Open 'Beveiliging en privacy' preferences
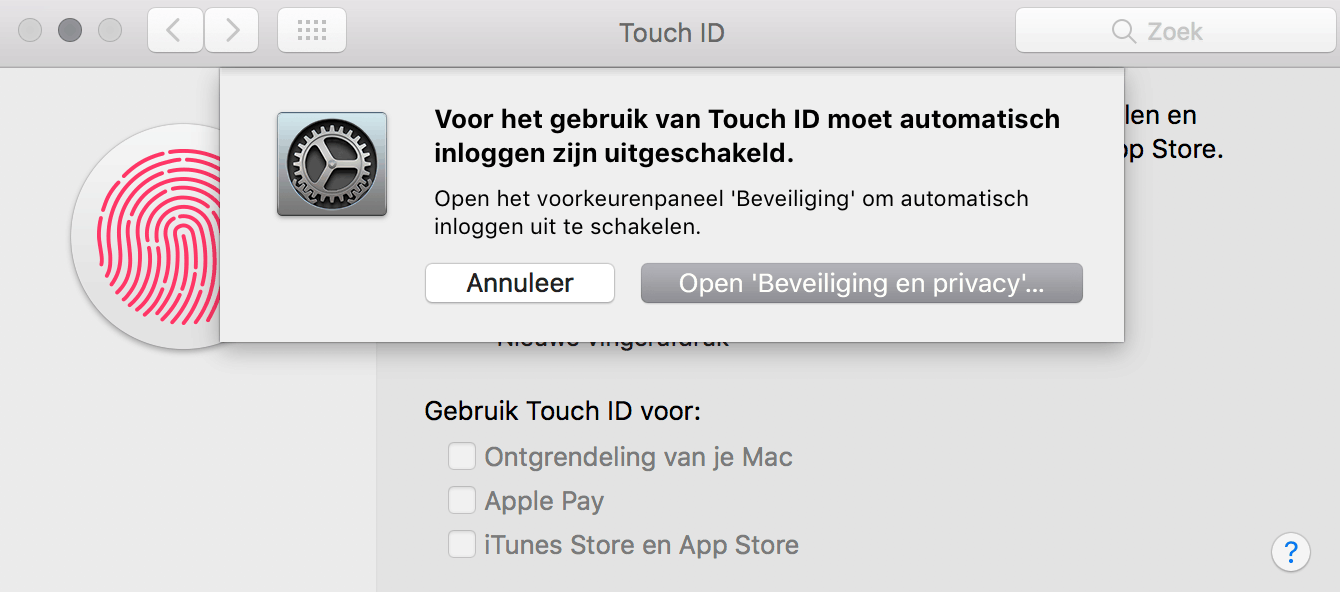The height and width of the screenshot is (592, 1340). (861, 283)
